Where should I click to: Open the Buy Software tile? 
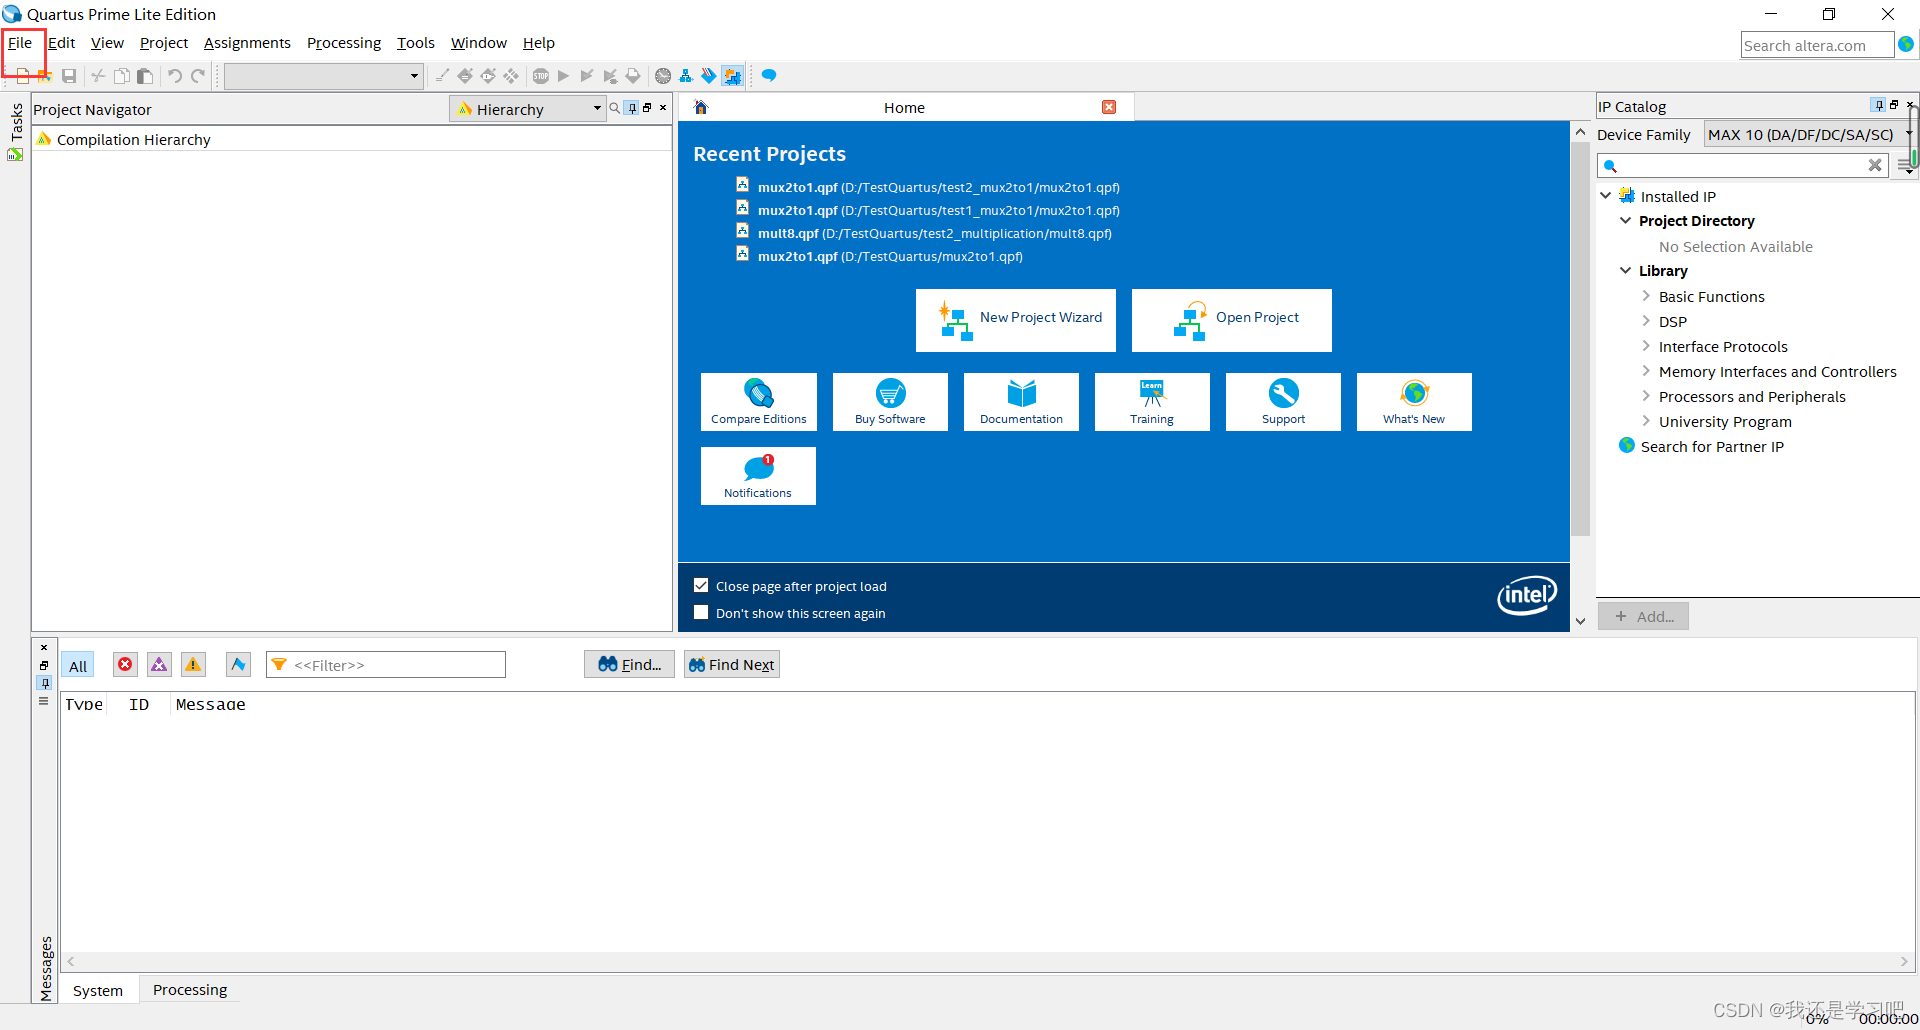click(x=890, y=402)
